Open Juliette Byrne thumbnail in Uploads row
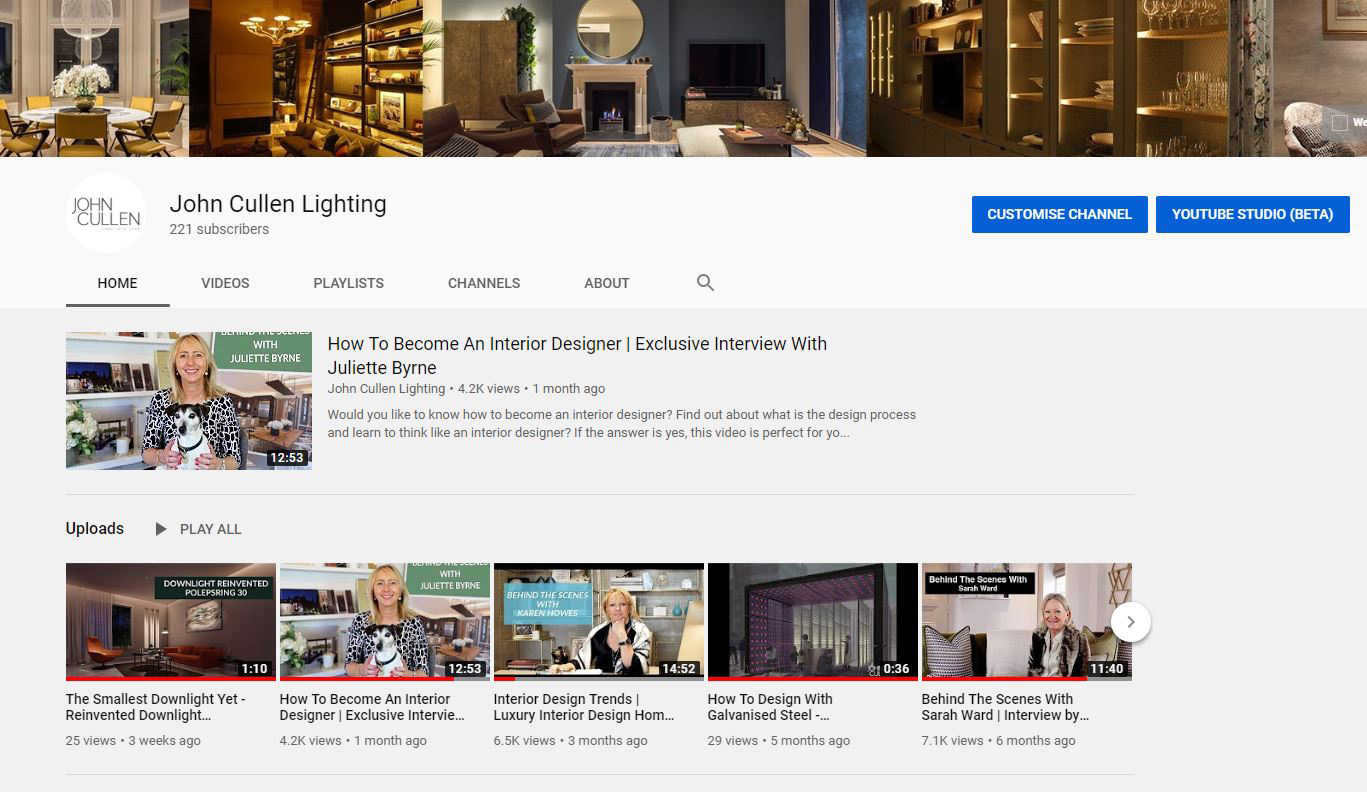This screenshot has width=1367, height=792. (x=385, y=622)
